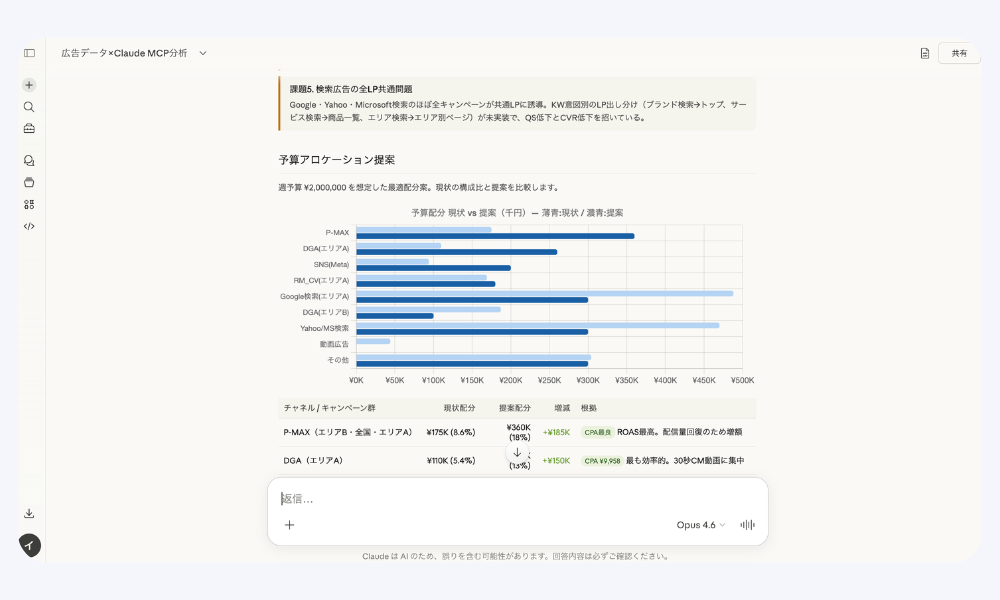The width and height of the screenshot is (1000, 600).
Task: Toggle the sidebar panel icon
Action: tap(29, 53)
